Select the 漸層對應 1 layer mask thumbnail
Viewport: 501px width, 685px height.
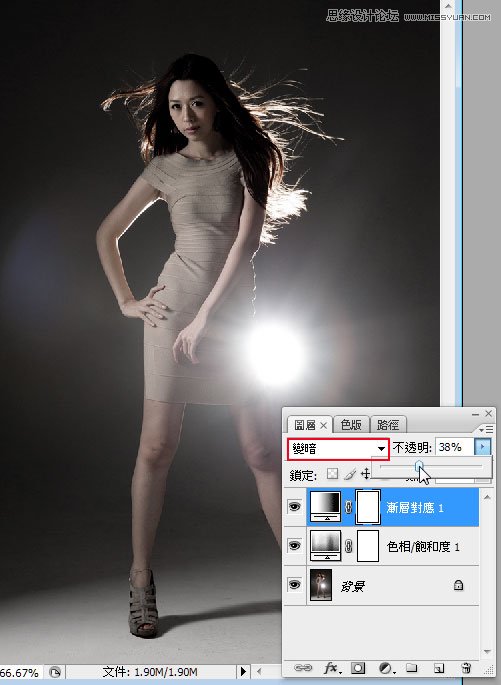[x=368, y=507]
